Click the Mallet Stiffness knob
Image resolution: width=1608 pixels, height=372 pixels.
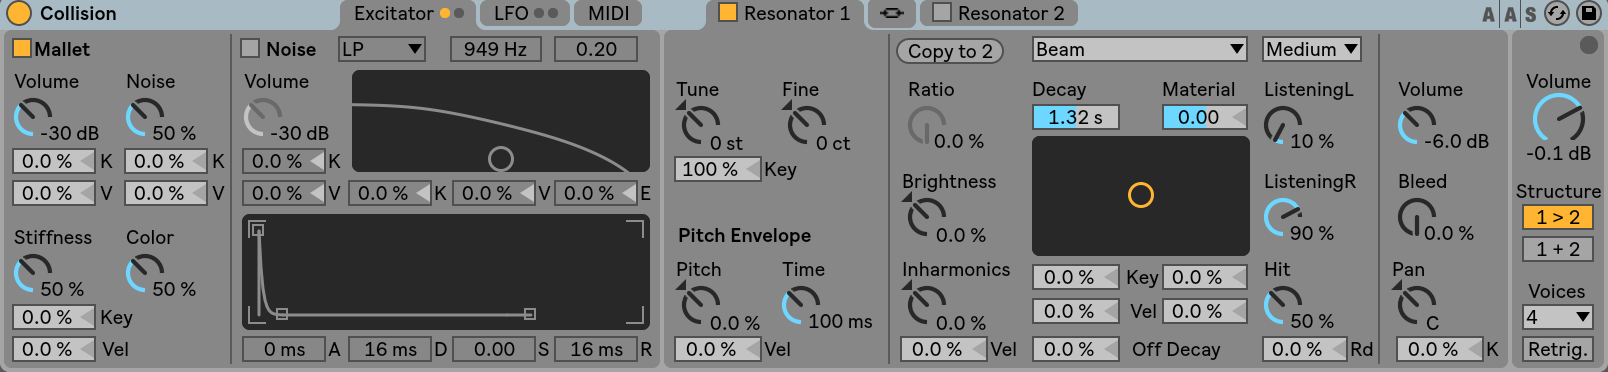(33, 273)
